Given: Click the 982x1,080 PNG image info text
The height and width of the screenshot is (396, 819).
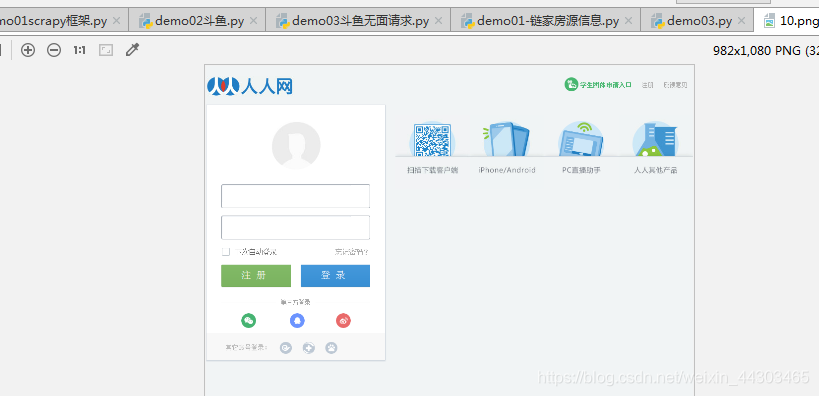Looking at the screenshot, I should tap(766, 51).
